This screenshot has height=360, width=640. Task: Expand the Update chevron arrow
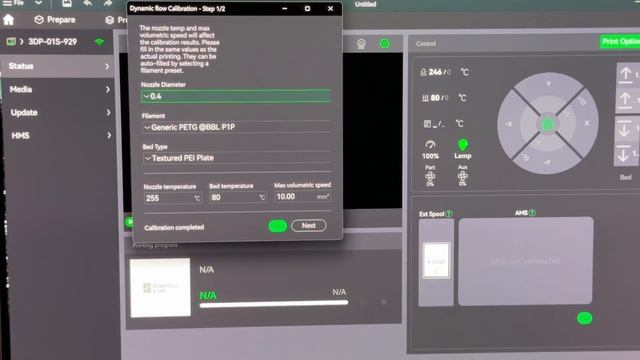click(x=108, y=112)
